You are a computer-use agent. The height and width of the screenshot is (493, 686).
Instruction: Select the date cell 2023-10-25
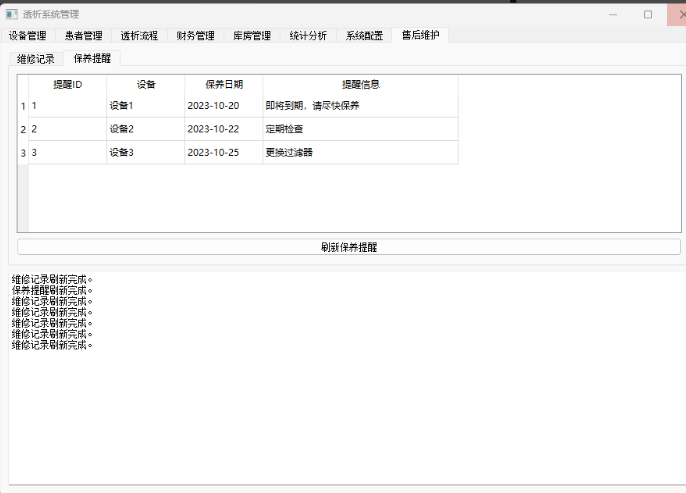224,153
